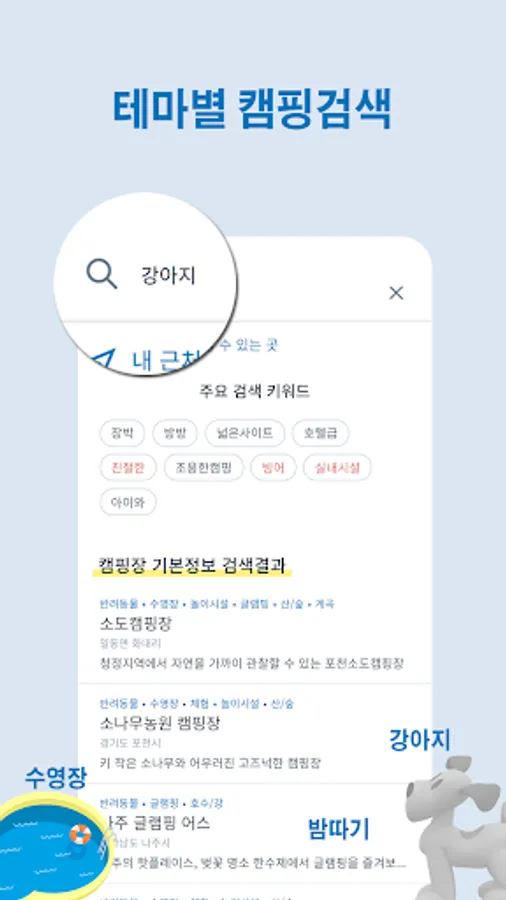The image size is (506, 900).
Task: Open the 나주 글램핑 result
Action: [x=255, y=833]
